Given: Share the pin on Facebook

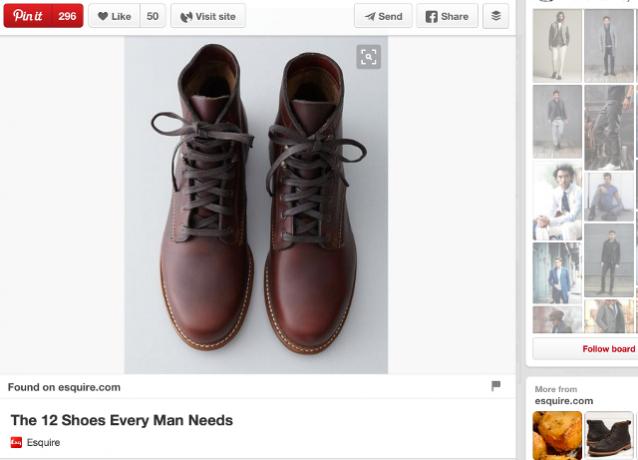Looking at the screenshot, I should point(447,16).
